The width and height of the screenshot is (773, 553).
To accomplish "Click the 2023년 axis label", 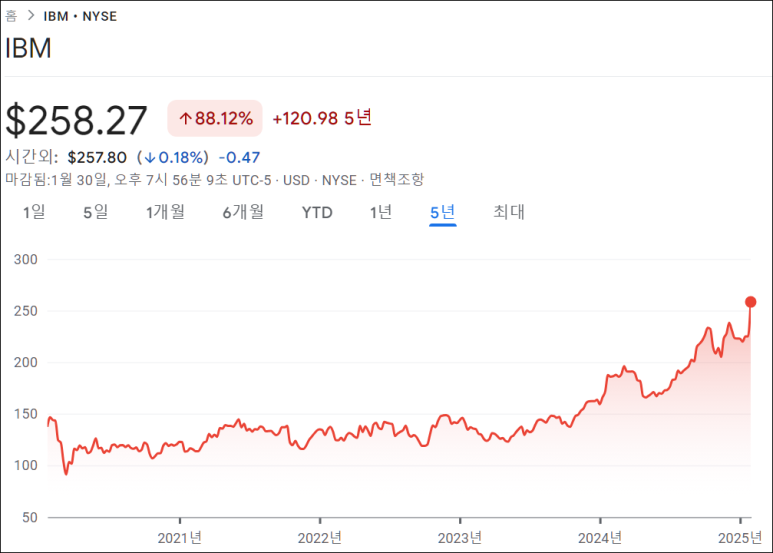I will click(x=459, y=538).
